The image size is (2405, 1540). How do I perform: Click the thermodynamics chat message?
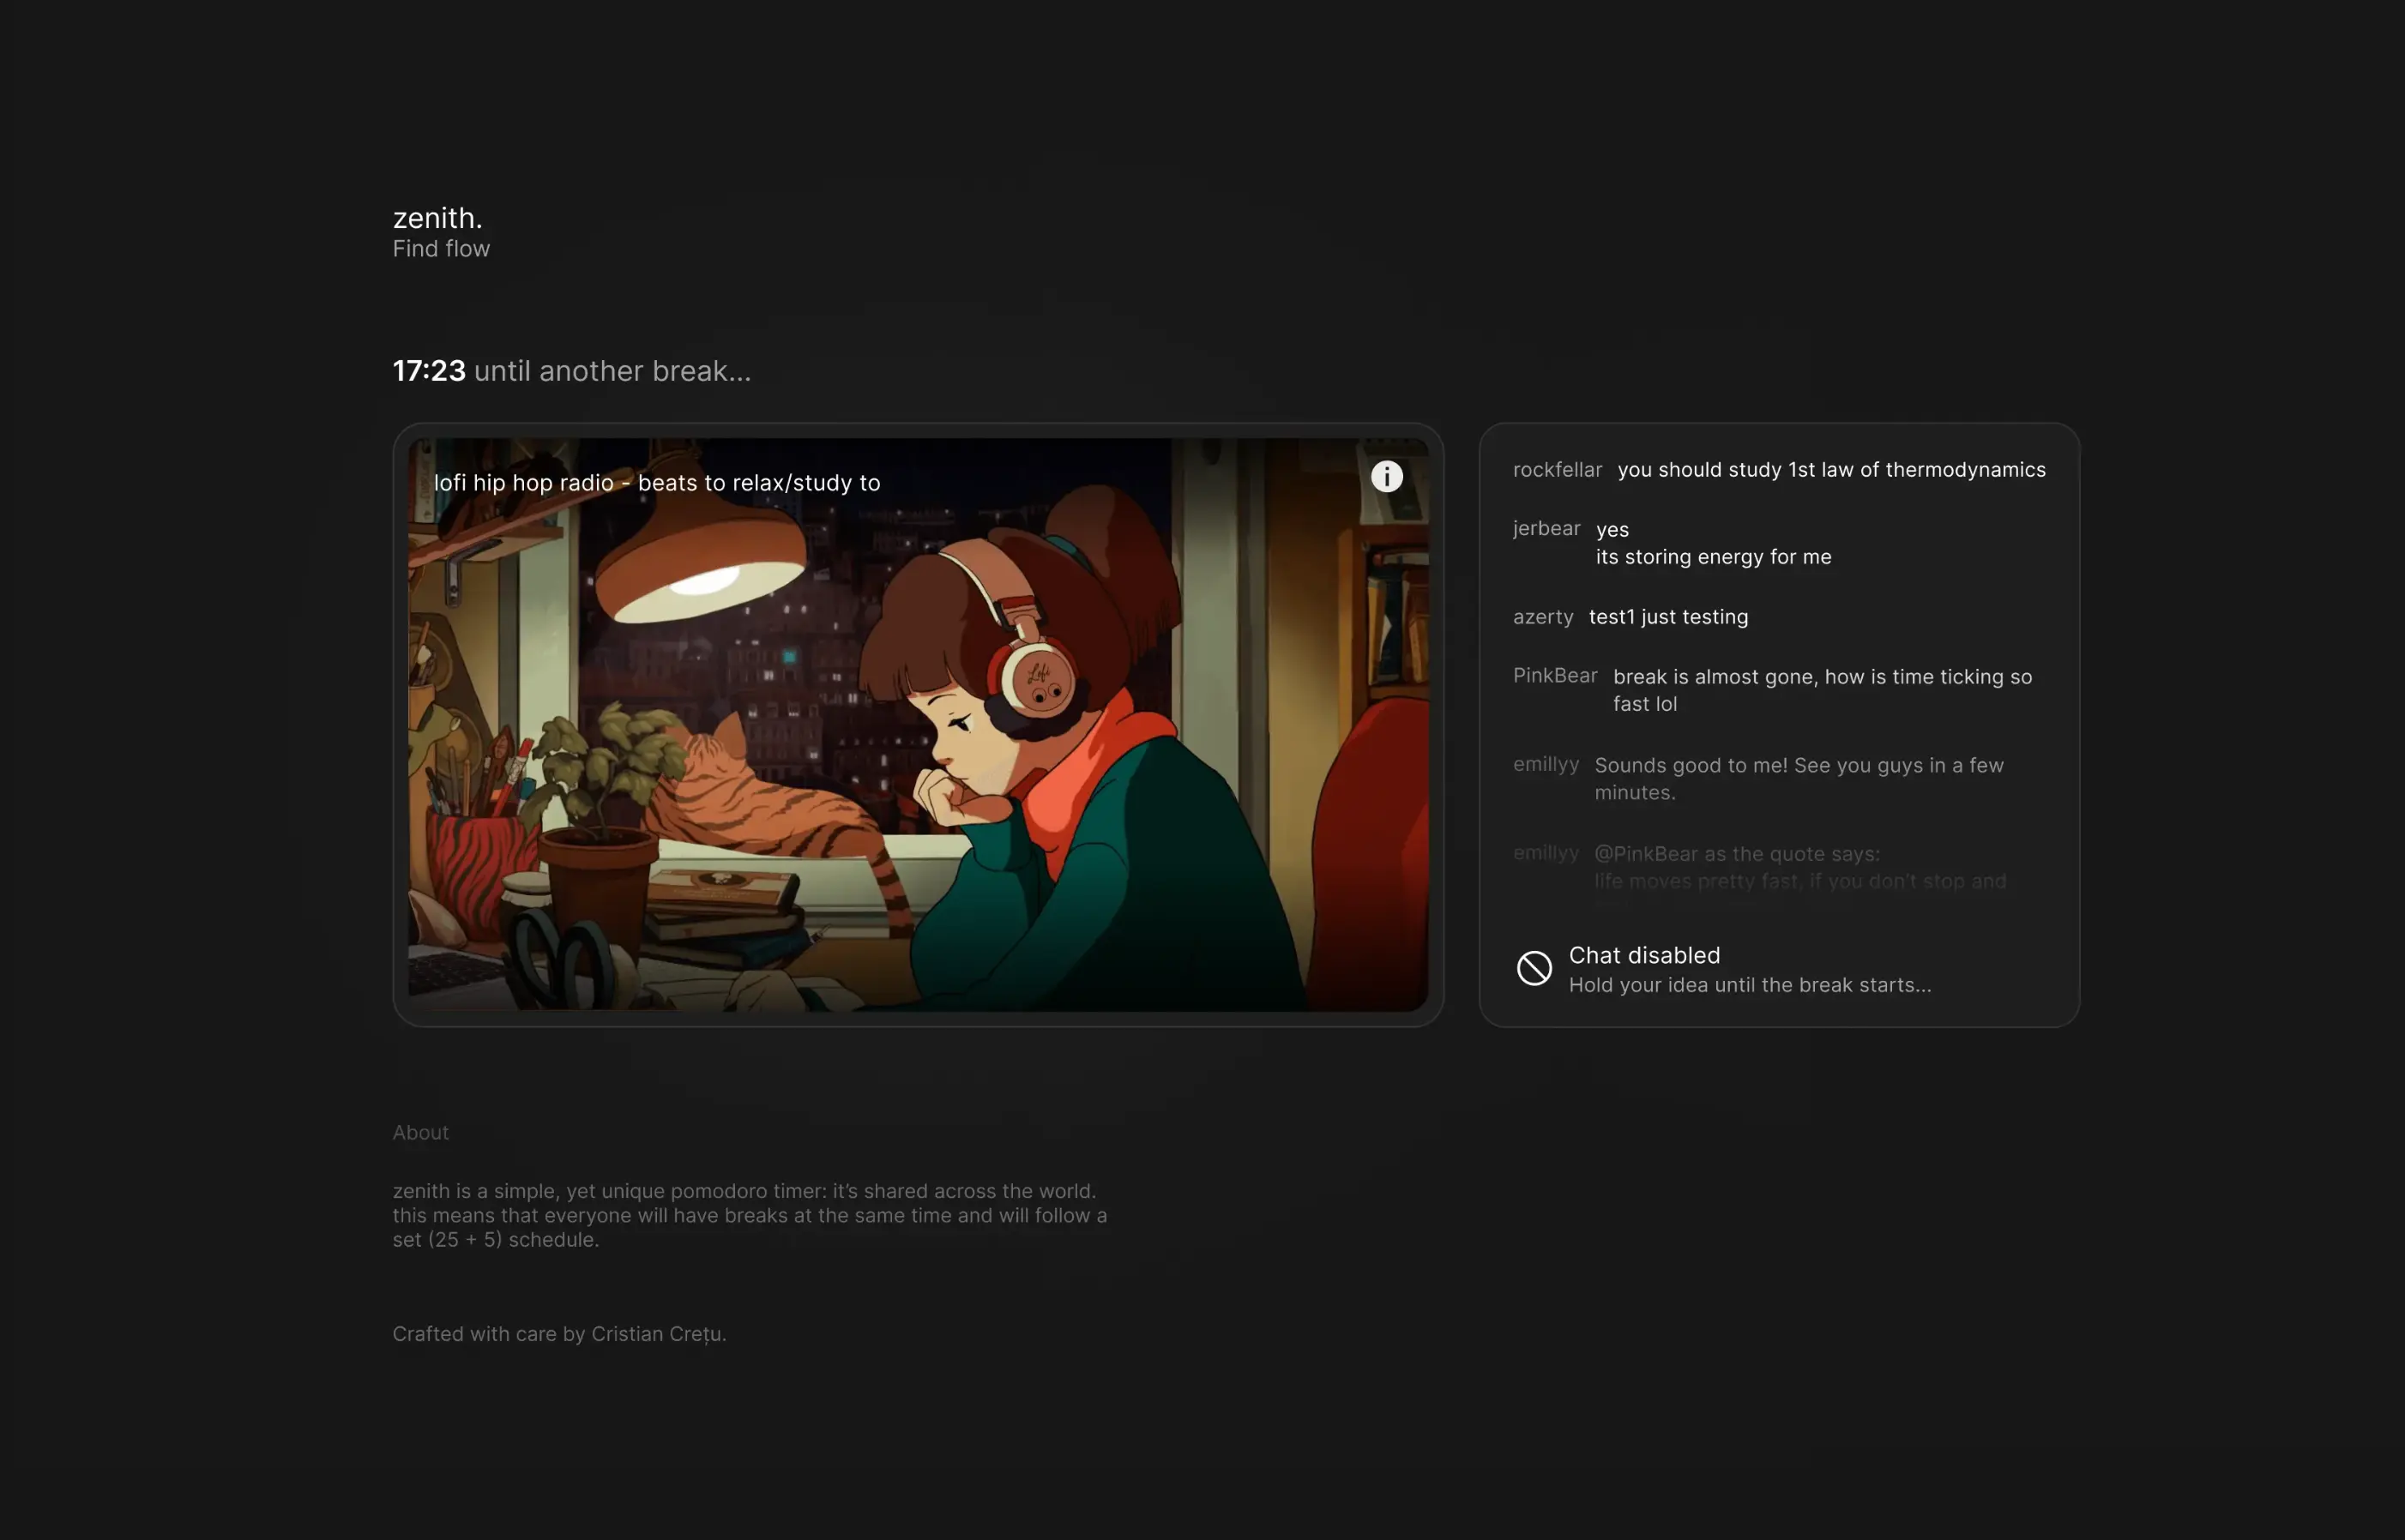(1831, 469)
